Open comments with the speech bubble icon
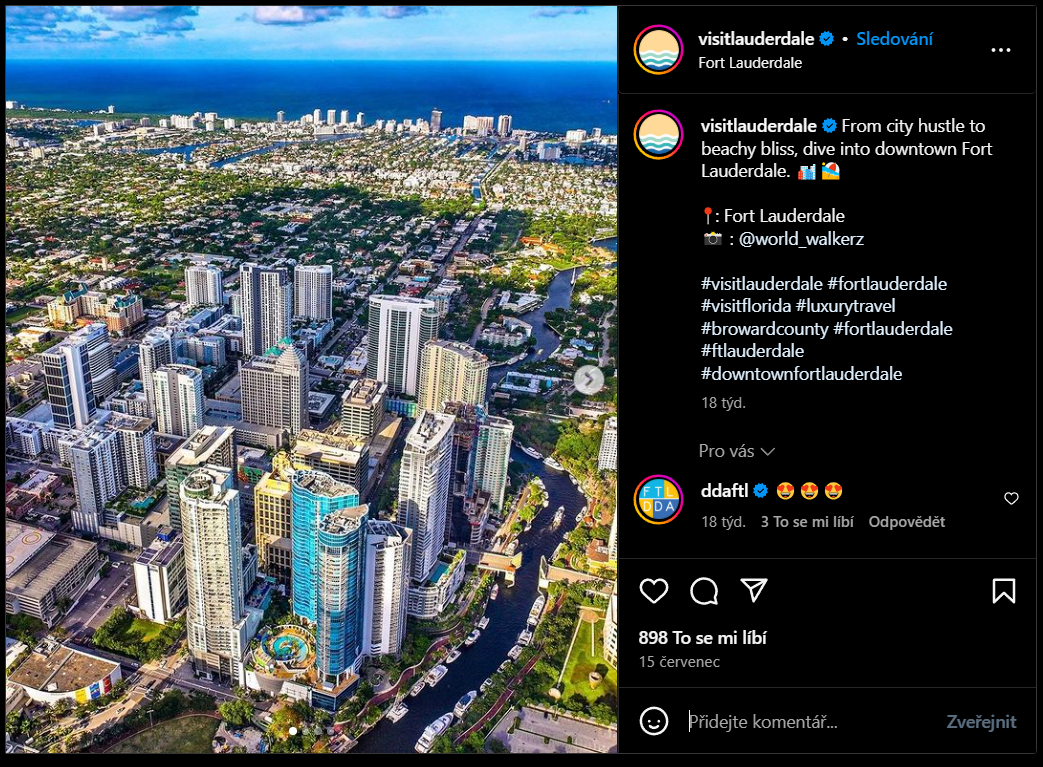1043x767 pixels. click(x=704, y=591)
